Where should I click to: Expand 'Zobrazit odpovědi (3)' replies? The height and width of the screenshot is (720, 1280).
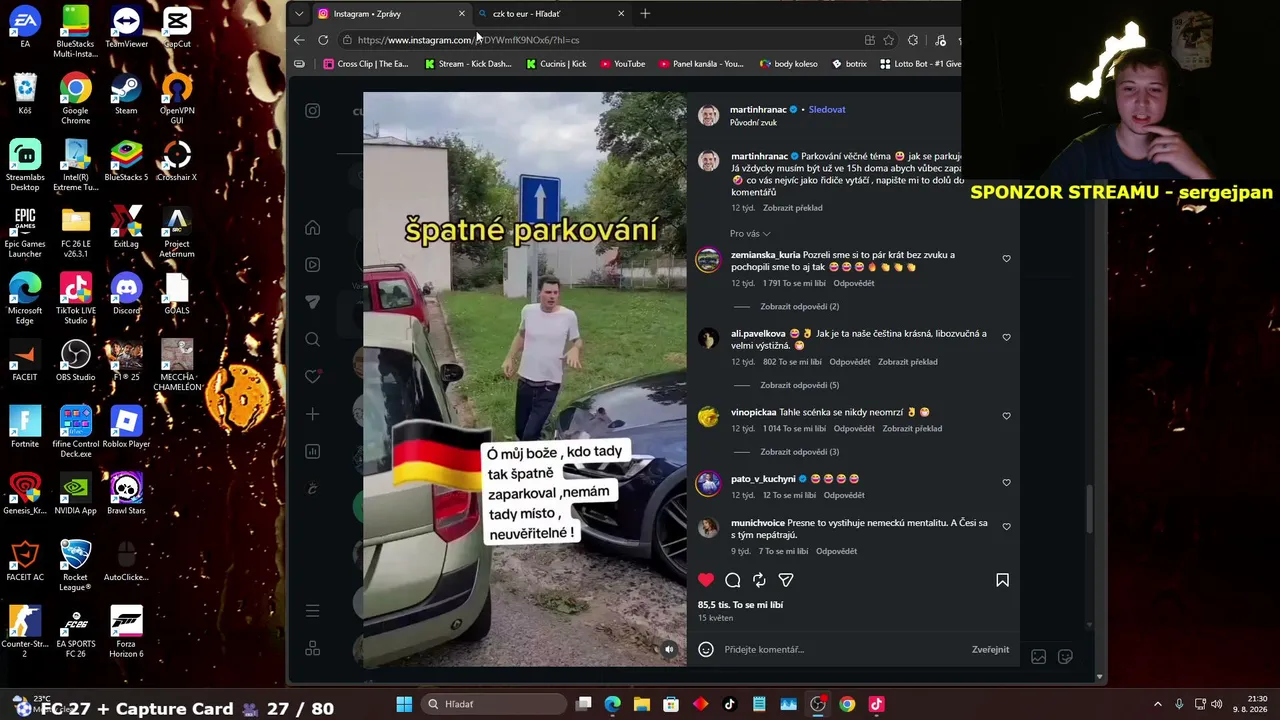tap(799, 452)
